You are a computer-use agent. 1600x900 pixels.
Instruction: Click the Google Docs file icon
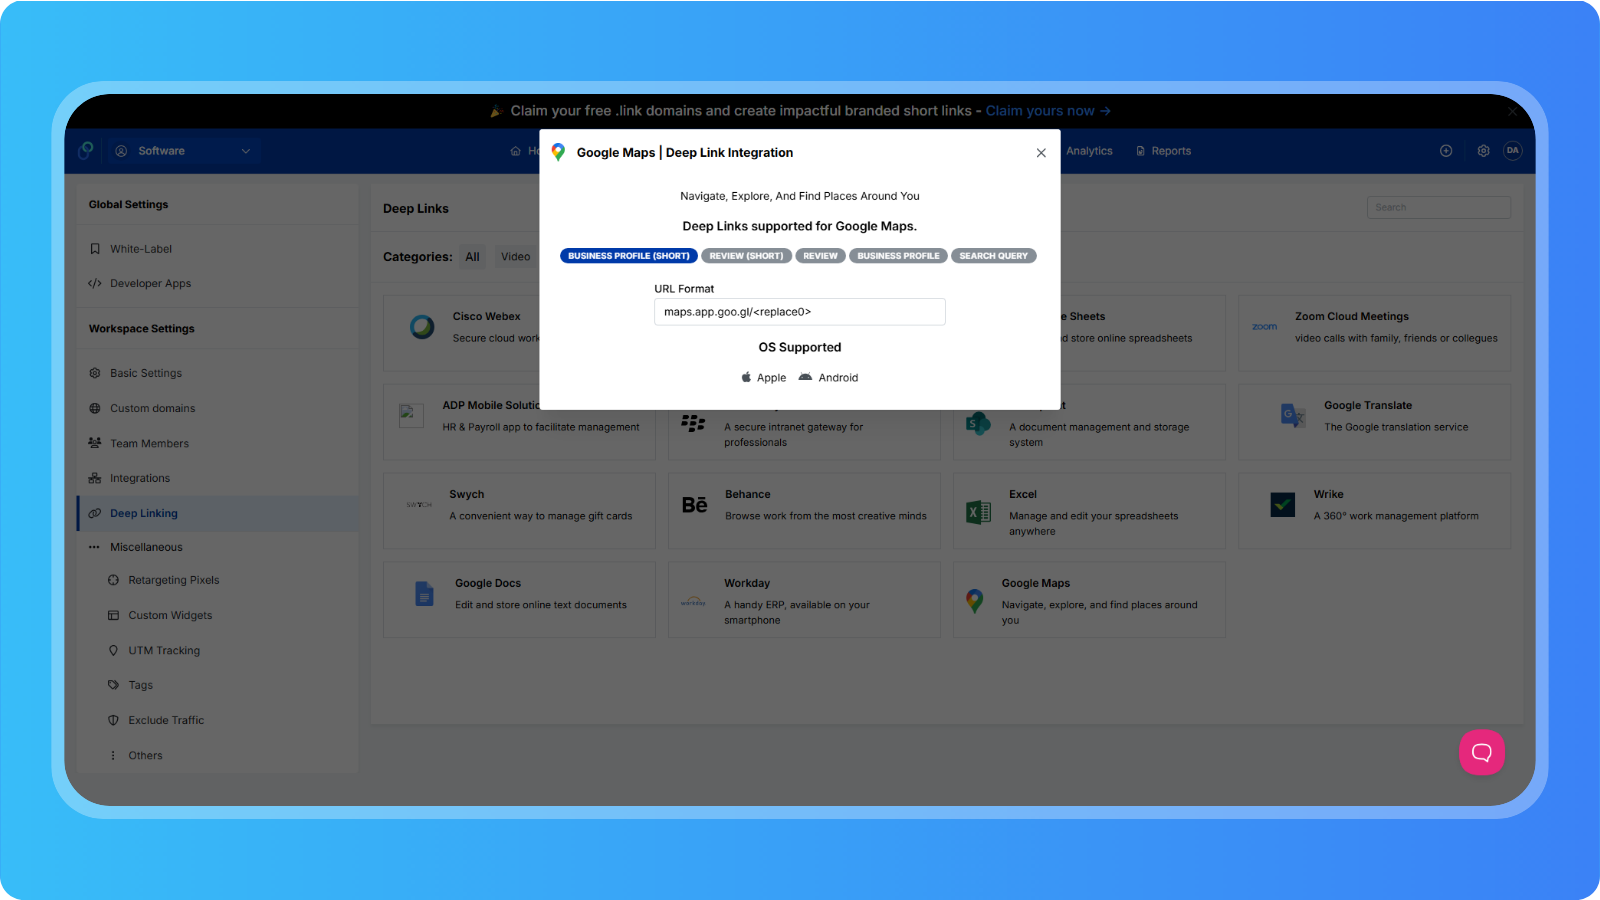pos(424,594)
